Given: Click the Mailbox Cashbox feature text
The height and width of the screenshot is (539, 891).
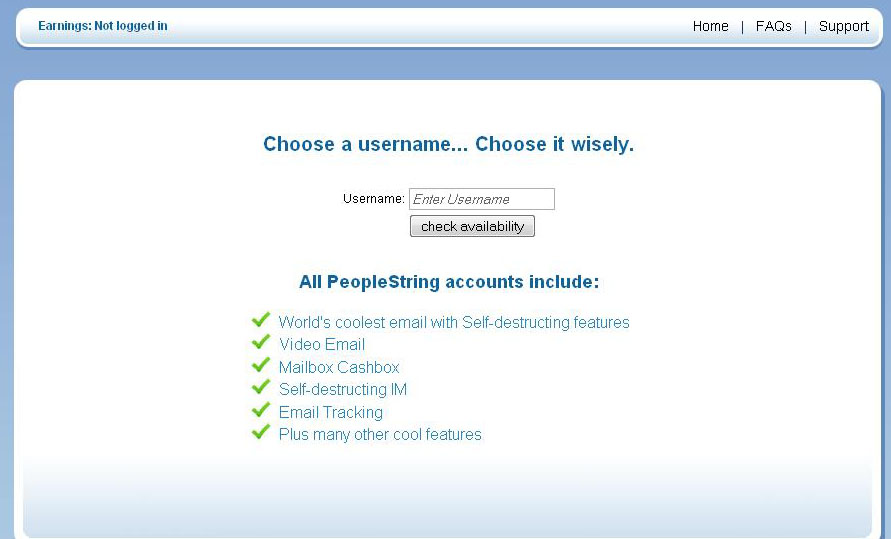Looking at the screenshot, I should pos(339,367).
